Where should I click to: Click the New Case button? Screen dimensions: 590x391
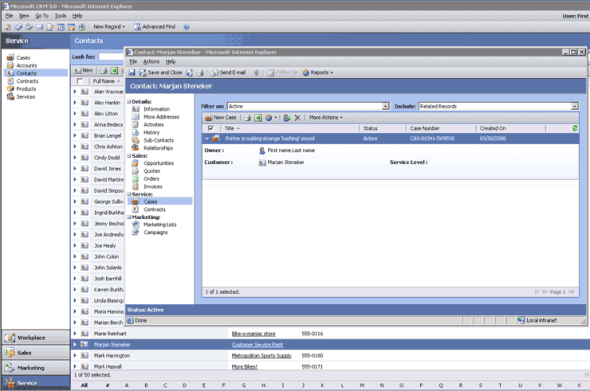[220, 118]
